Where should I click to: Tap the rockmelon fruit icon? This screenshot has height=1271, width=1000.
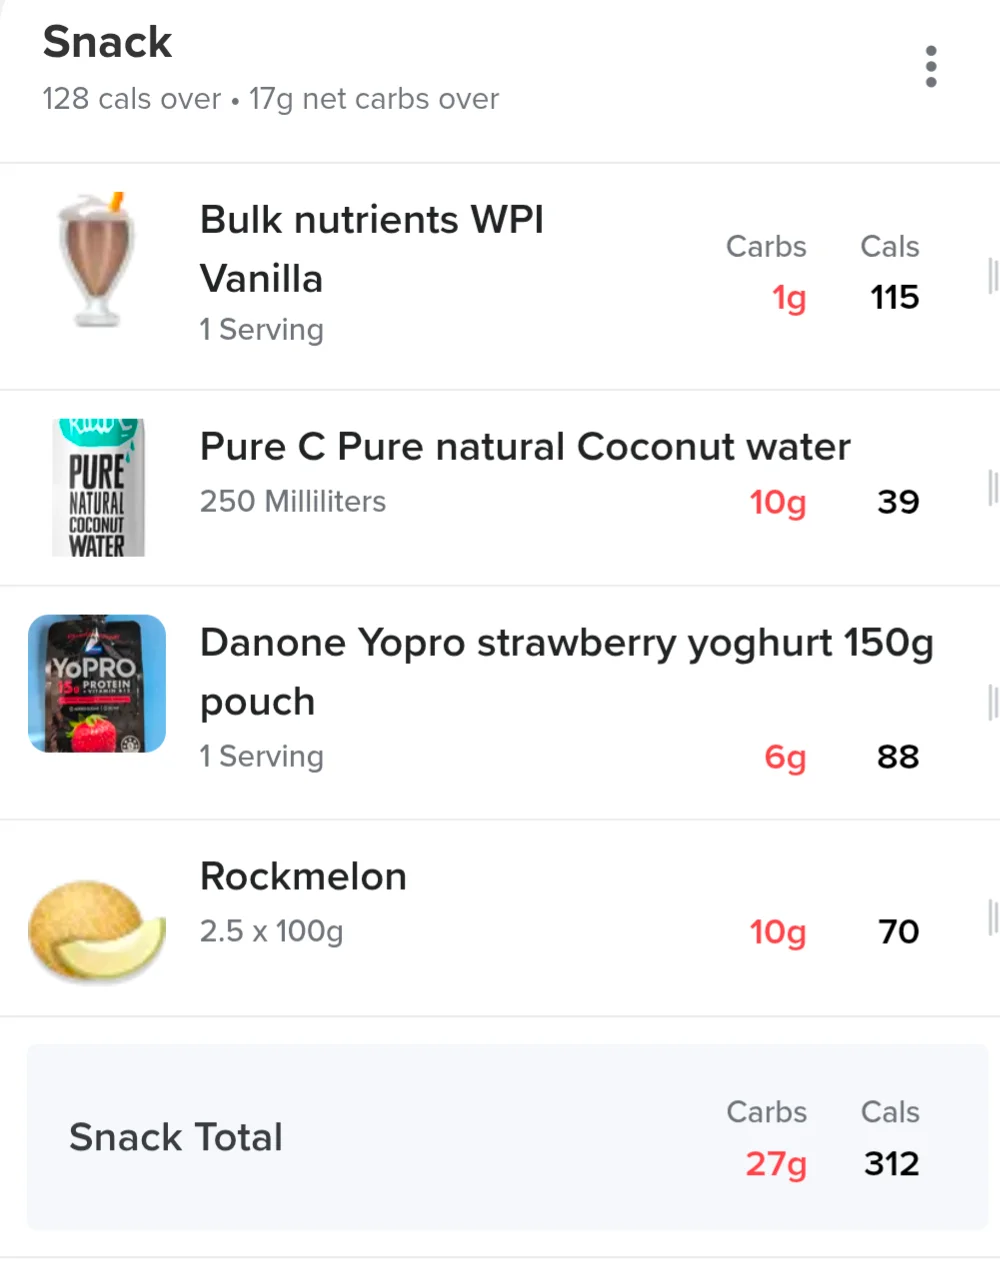(97, 931)
